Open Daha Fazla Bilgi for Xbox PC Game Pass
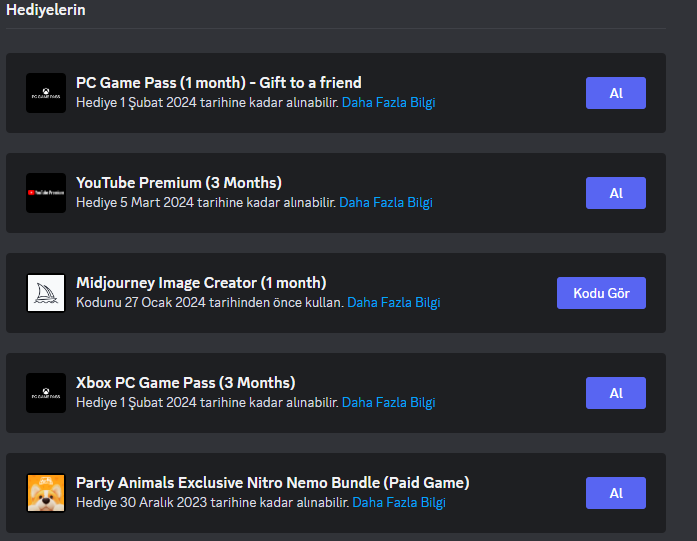697x541 pixels. coord(389,403)
